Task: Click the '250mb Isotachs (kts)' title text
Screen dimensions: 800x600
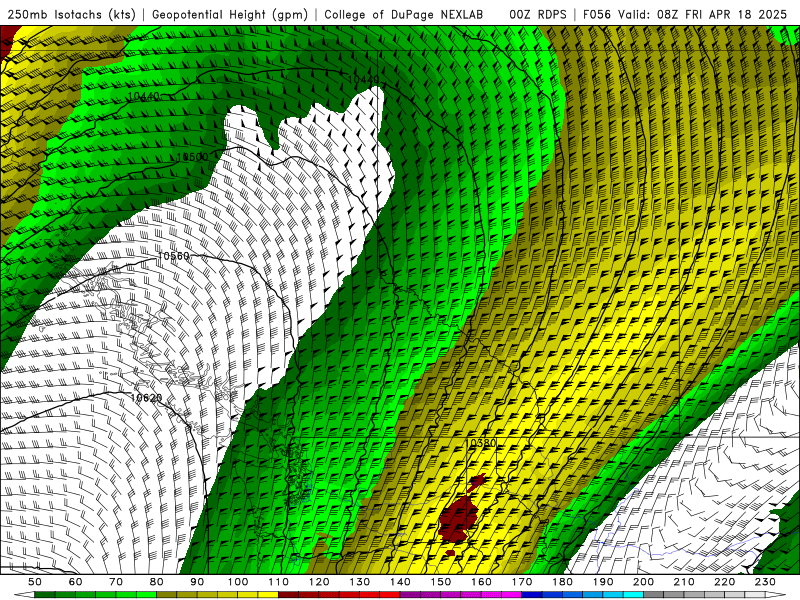Action: [71, 14]
